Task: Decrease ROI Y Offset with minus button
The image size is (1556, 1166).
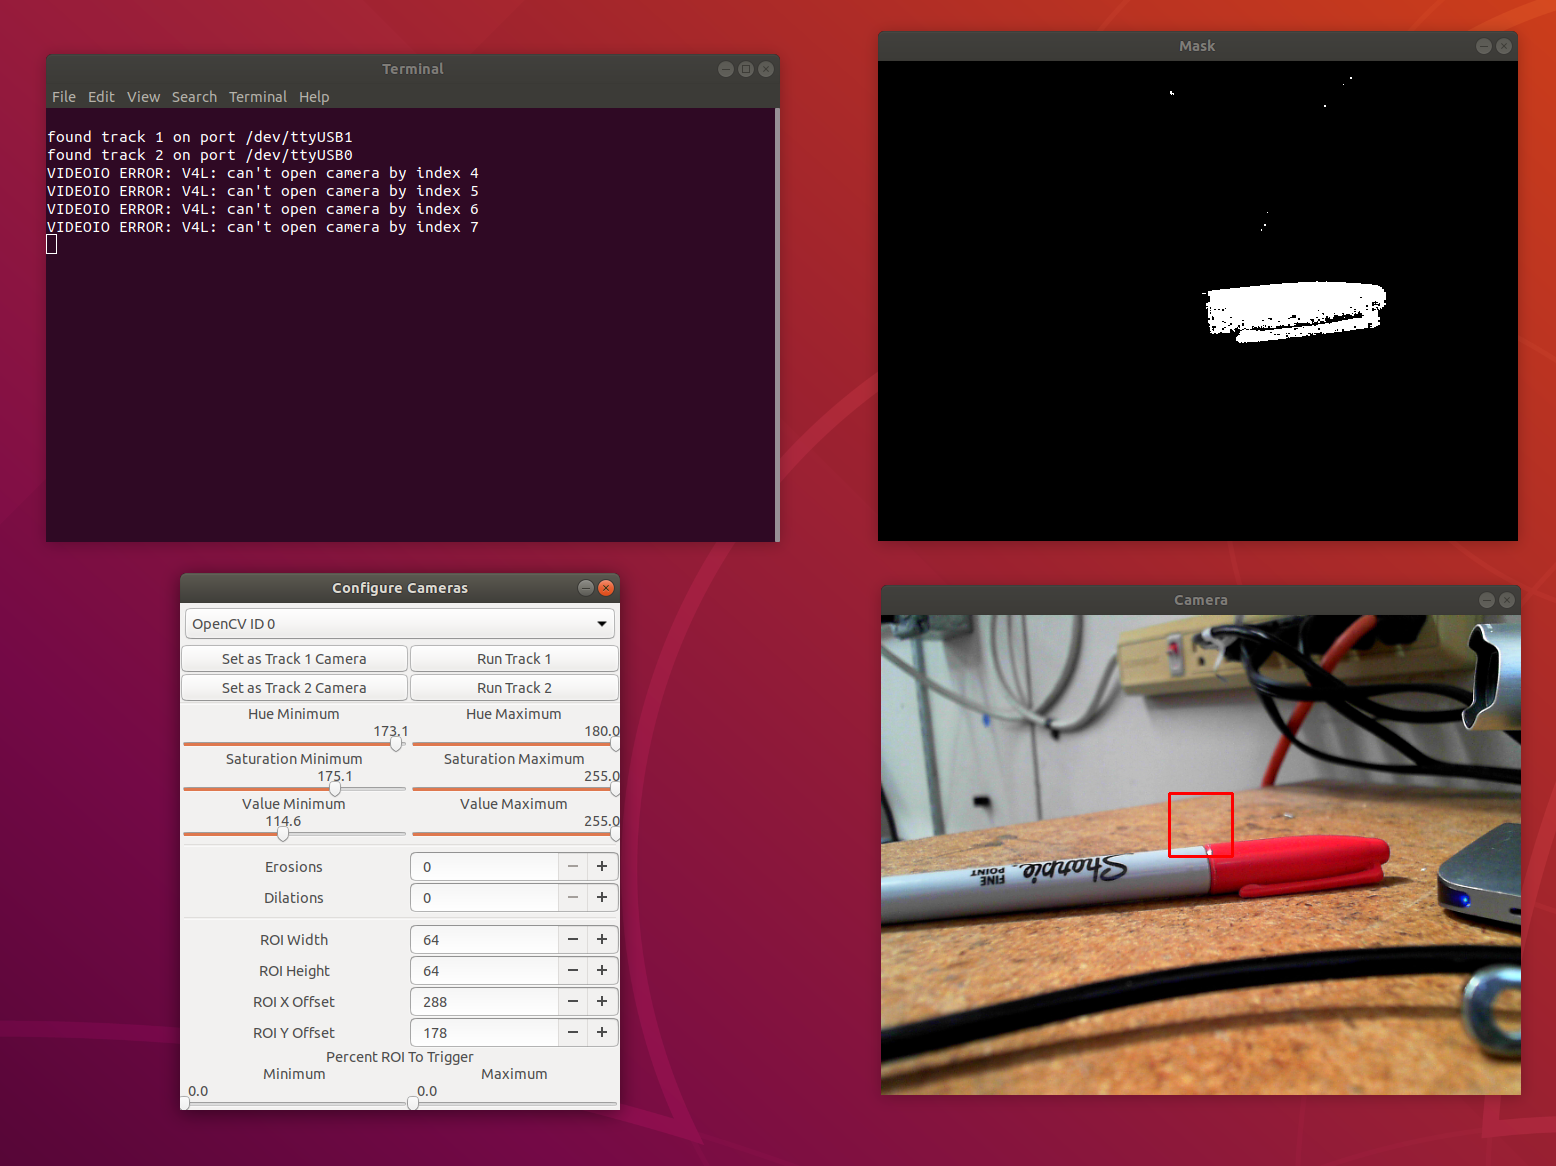Action: [x=573, y=1033]
